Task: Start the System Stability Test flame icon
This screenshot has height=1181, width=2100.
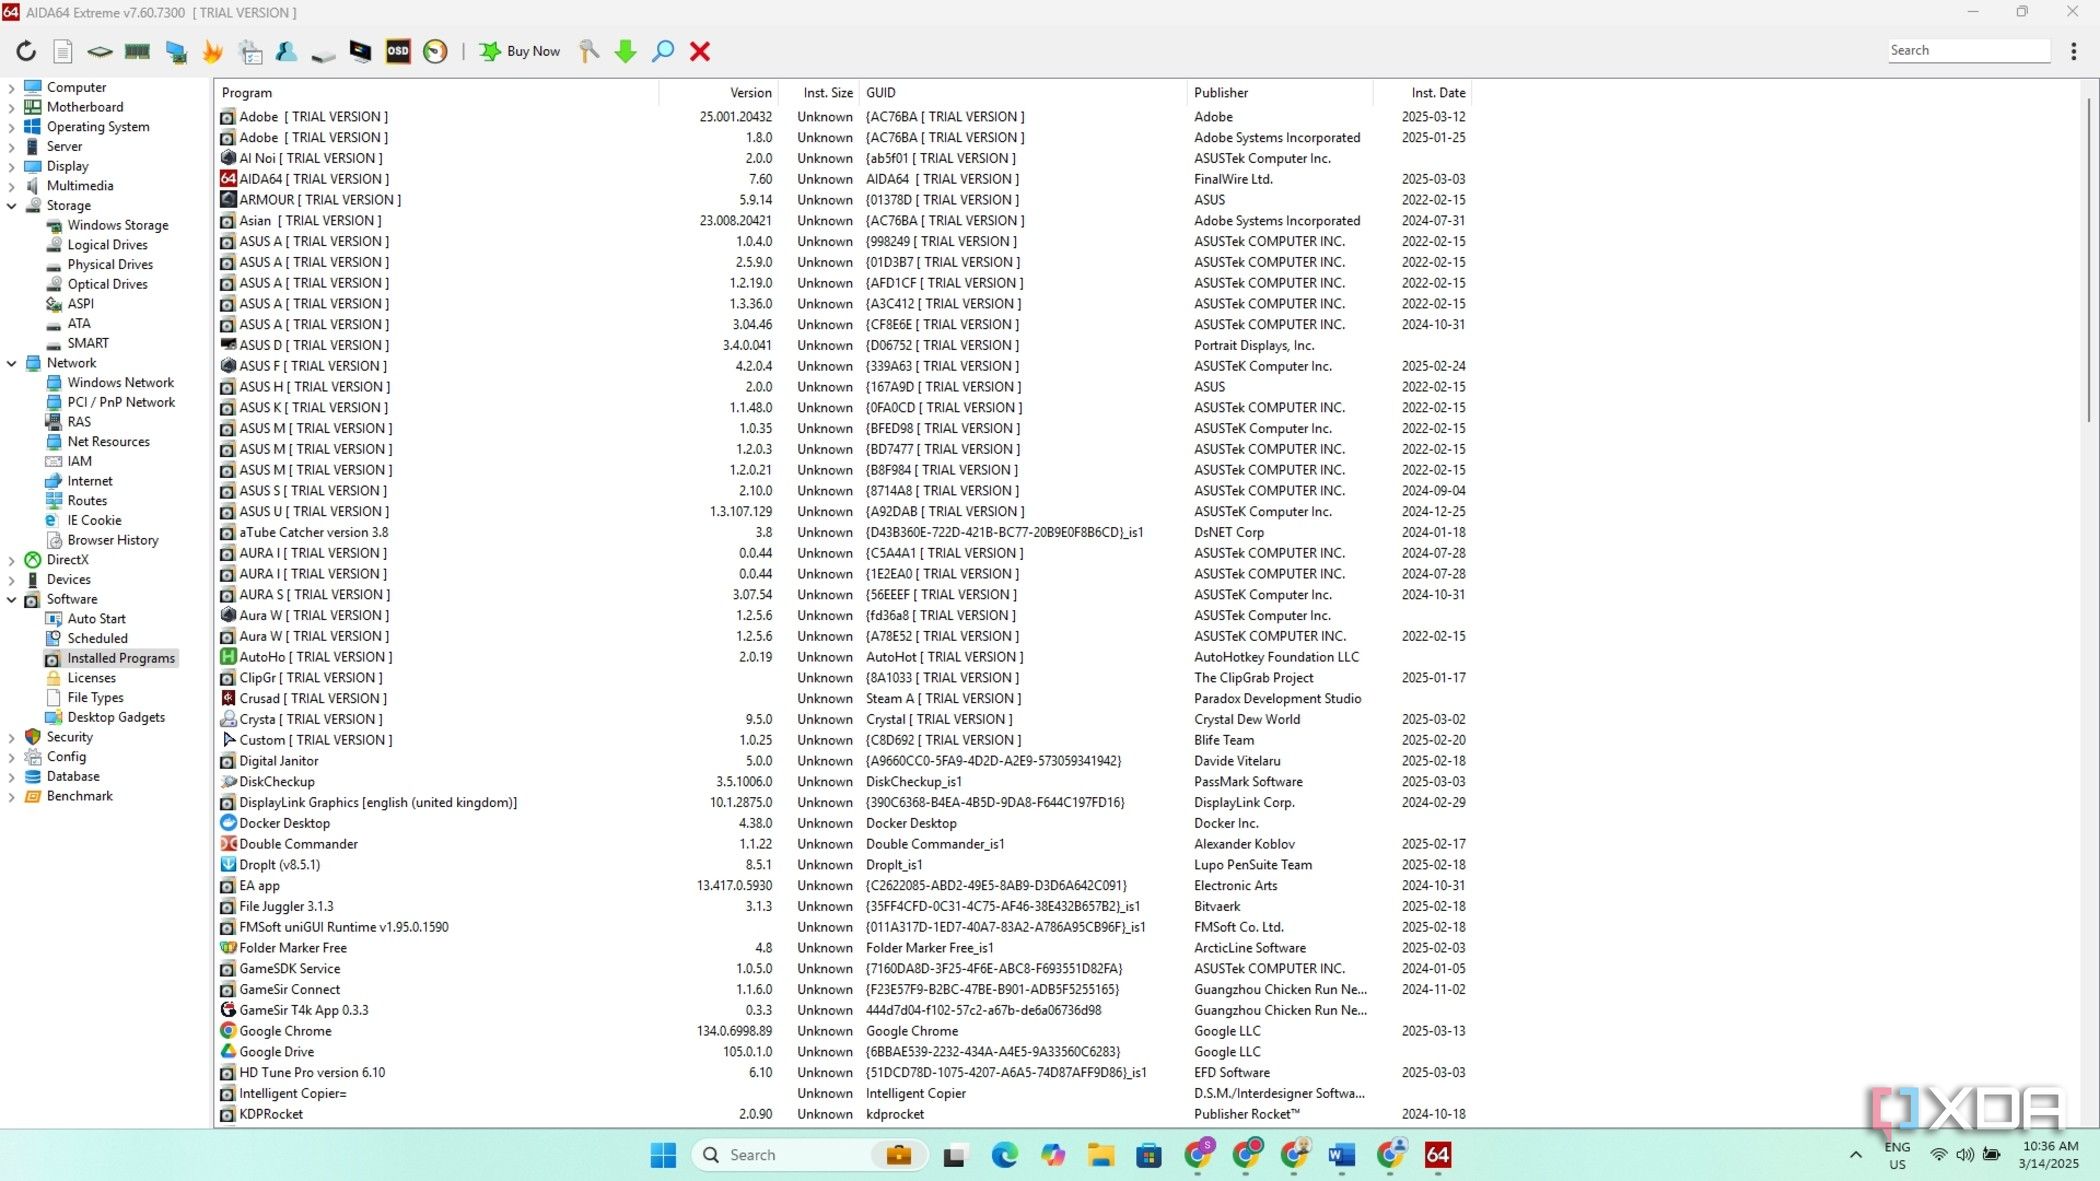Action: [212, 51]
